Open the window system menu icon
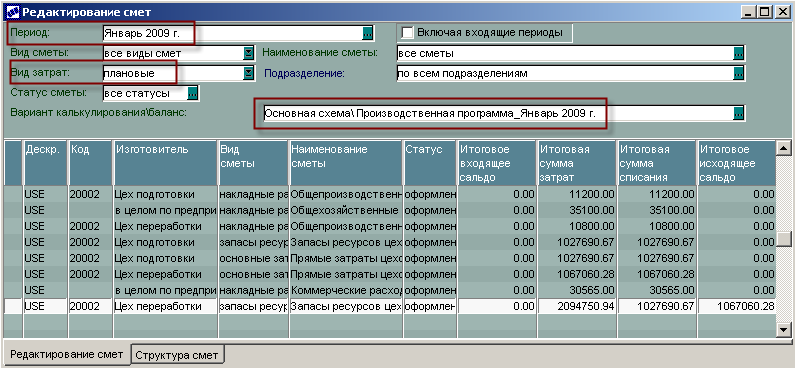This screenshot has height=368, width=795. [12, 11]
